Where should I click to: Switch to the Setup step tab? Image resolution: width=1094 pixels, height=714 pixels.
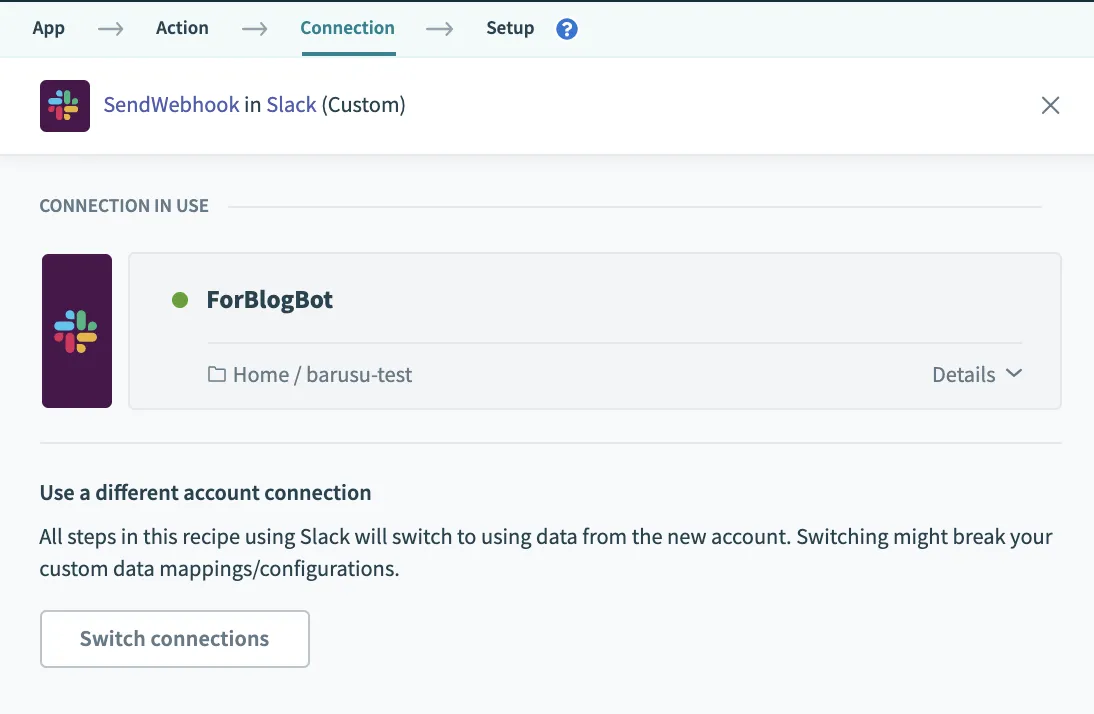(x=510, y=28)
